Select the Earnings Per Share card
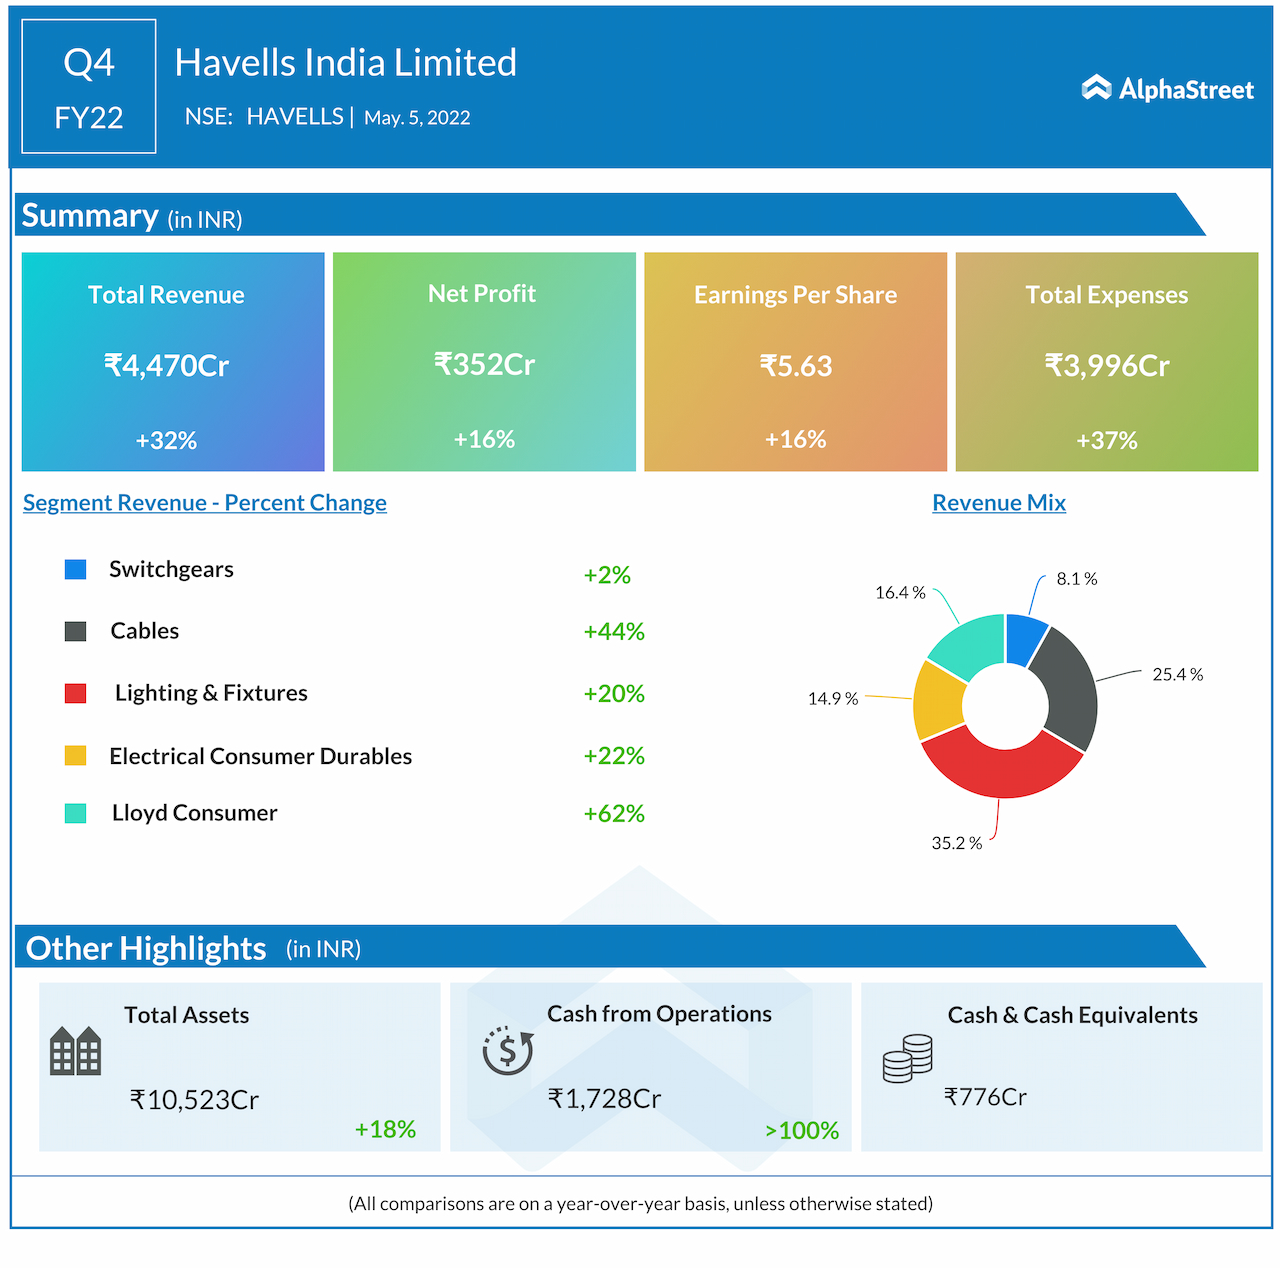1280x1268 pixels. tap(795, 362)
